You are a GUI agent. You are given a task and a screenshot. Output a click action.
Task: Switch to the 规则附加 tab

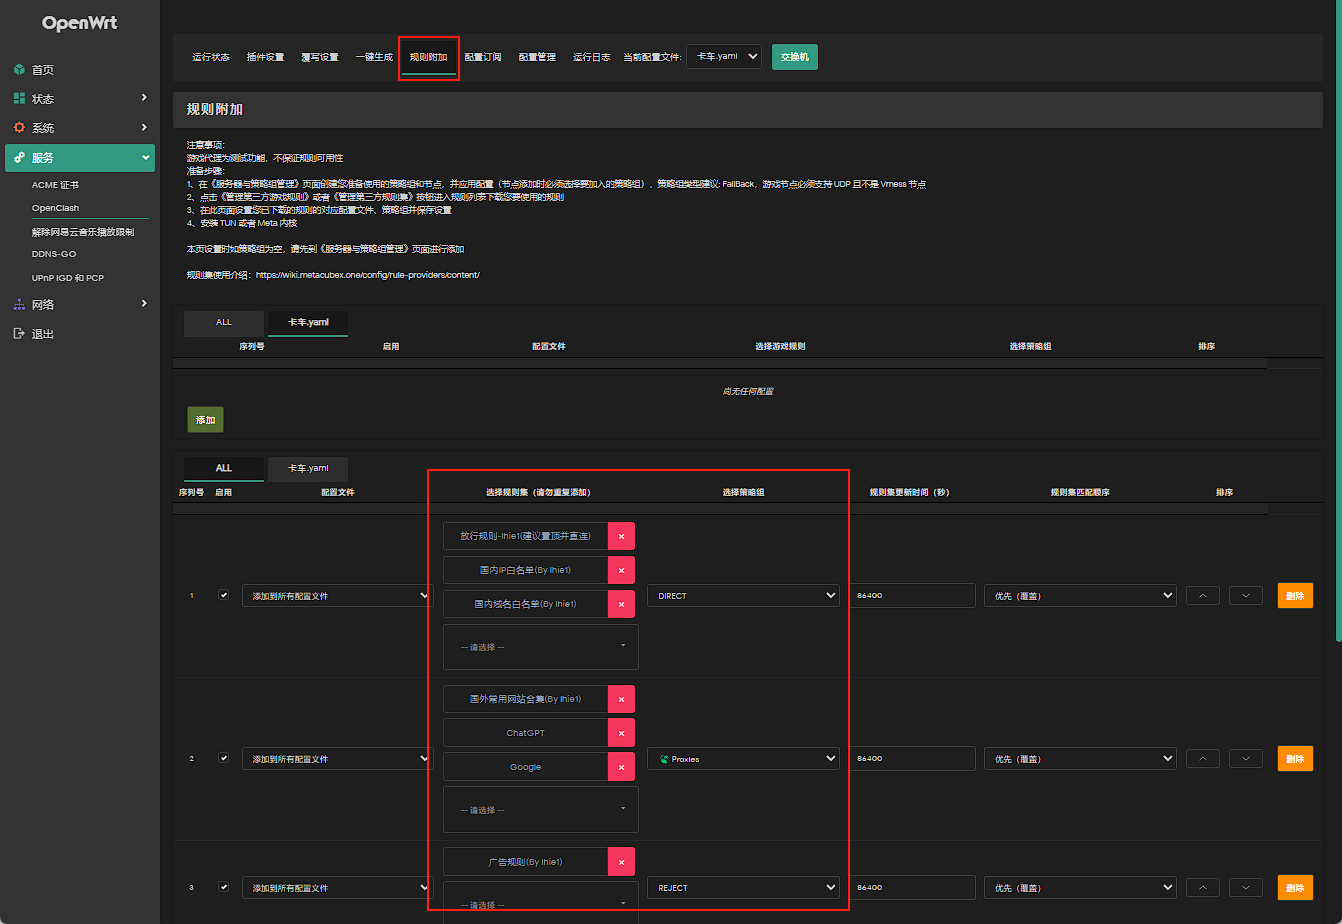(x=428, y=57)
